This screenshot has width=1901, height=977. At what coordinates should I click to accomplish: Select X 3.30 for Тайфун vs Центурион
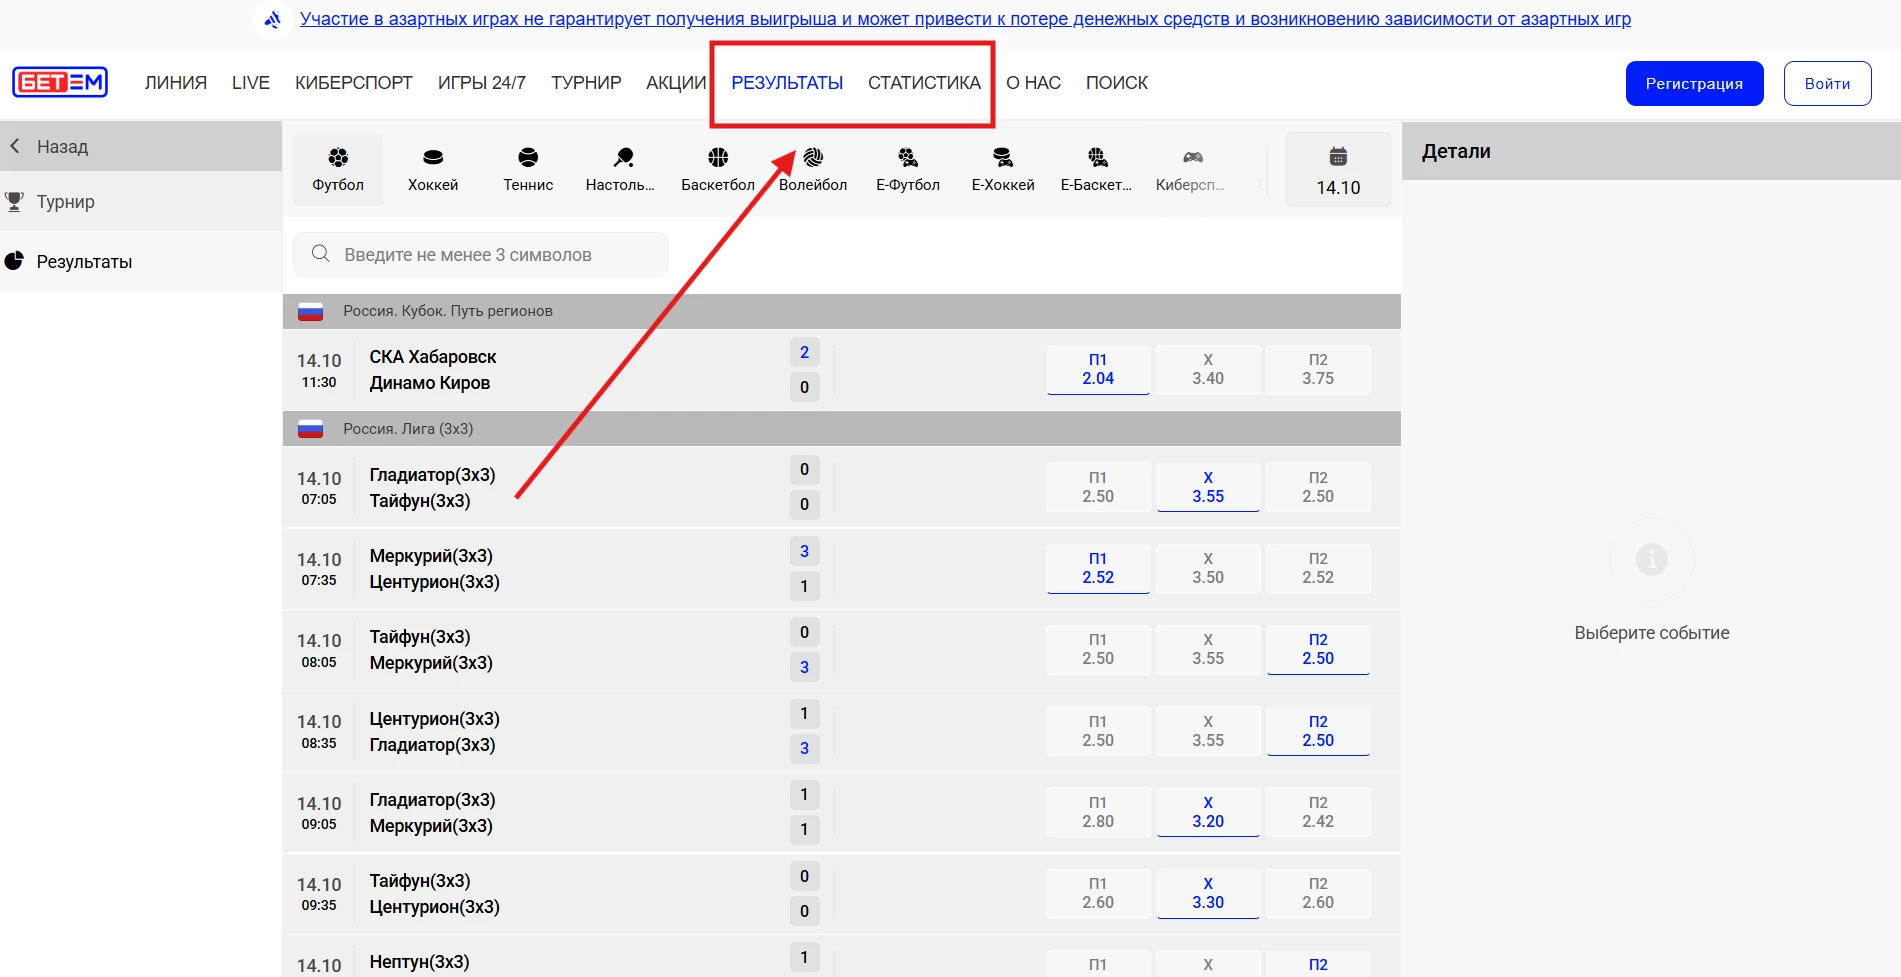click(1208, 893)
